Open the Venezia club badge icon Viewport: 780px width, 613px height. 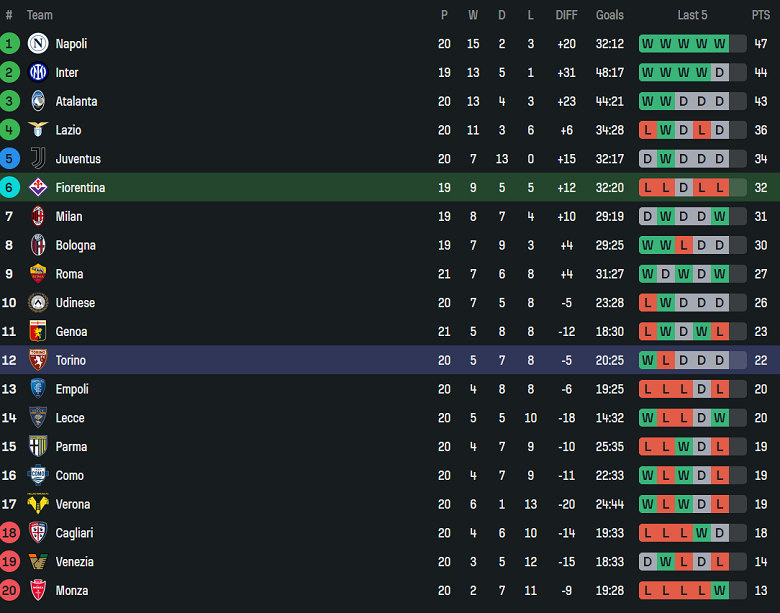click(x=38, y=562)
